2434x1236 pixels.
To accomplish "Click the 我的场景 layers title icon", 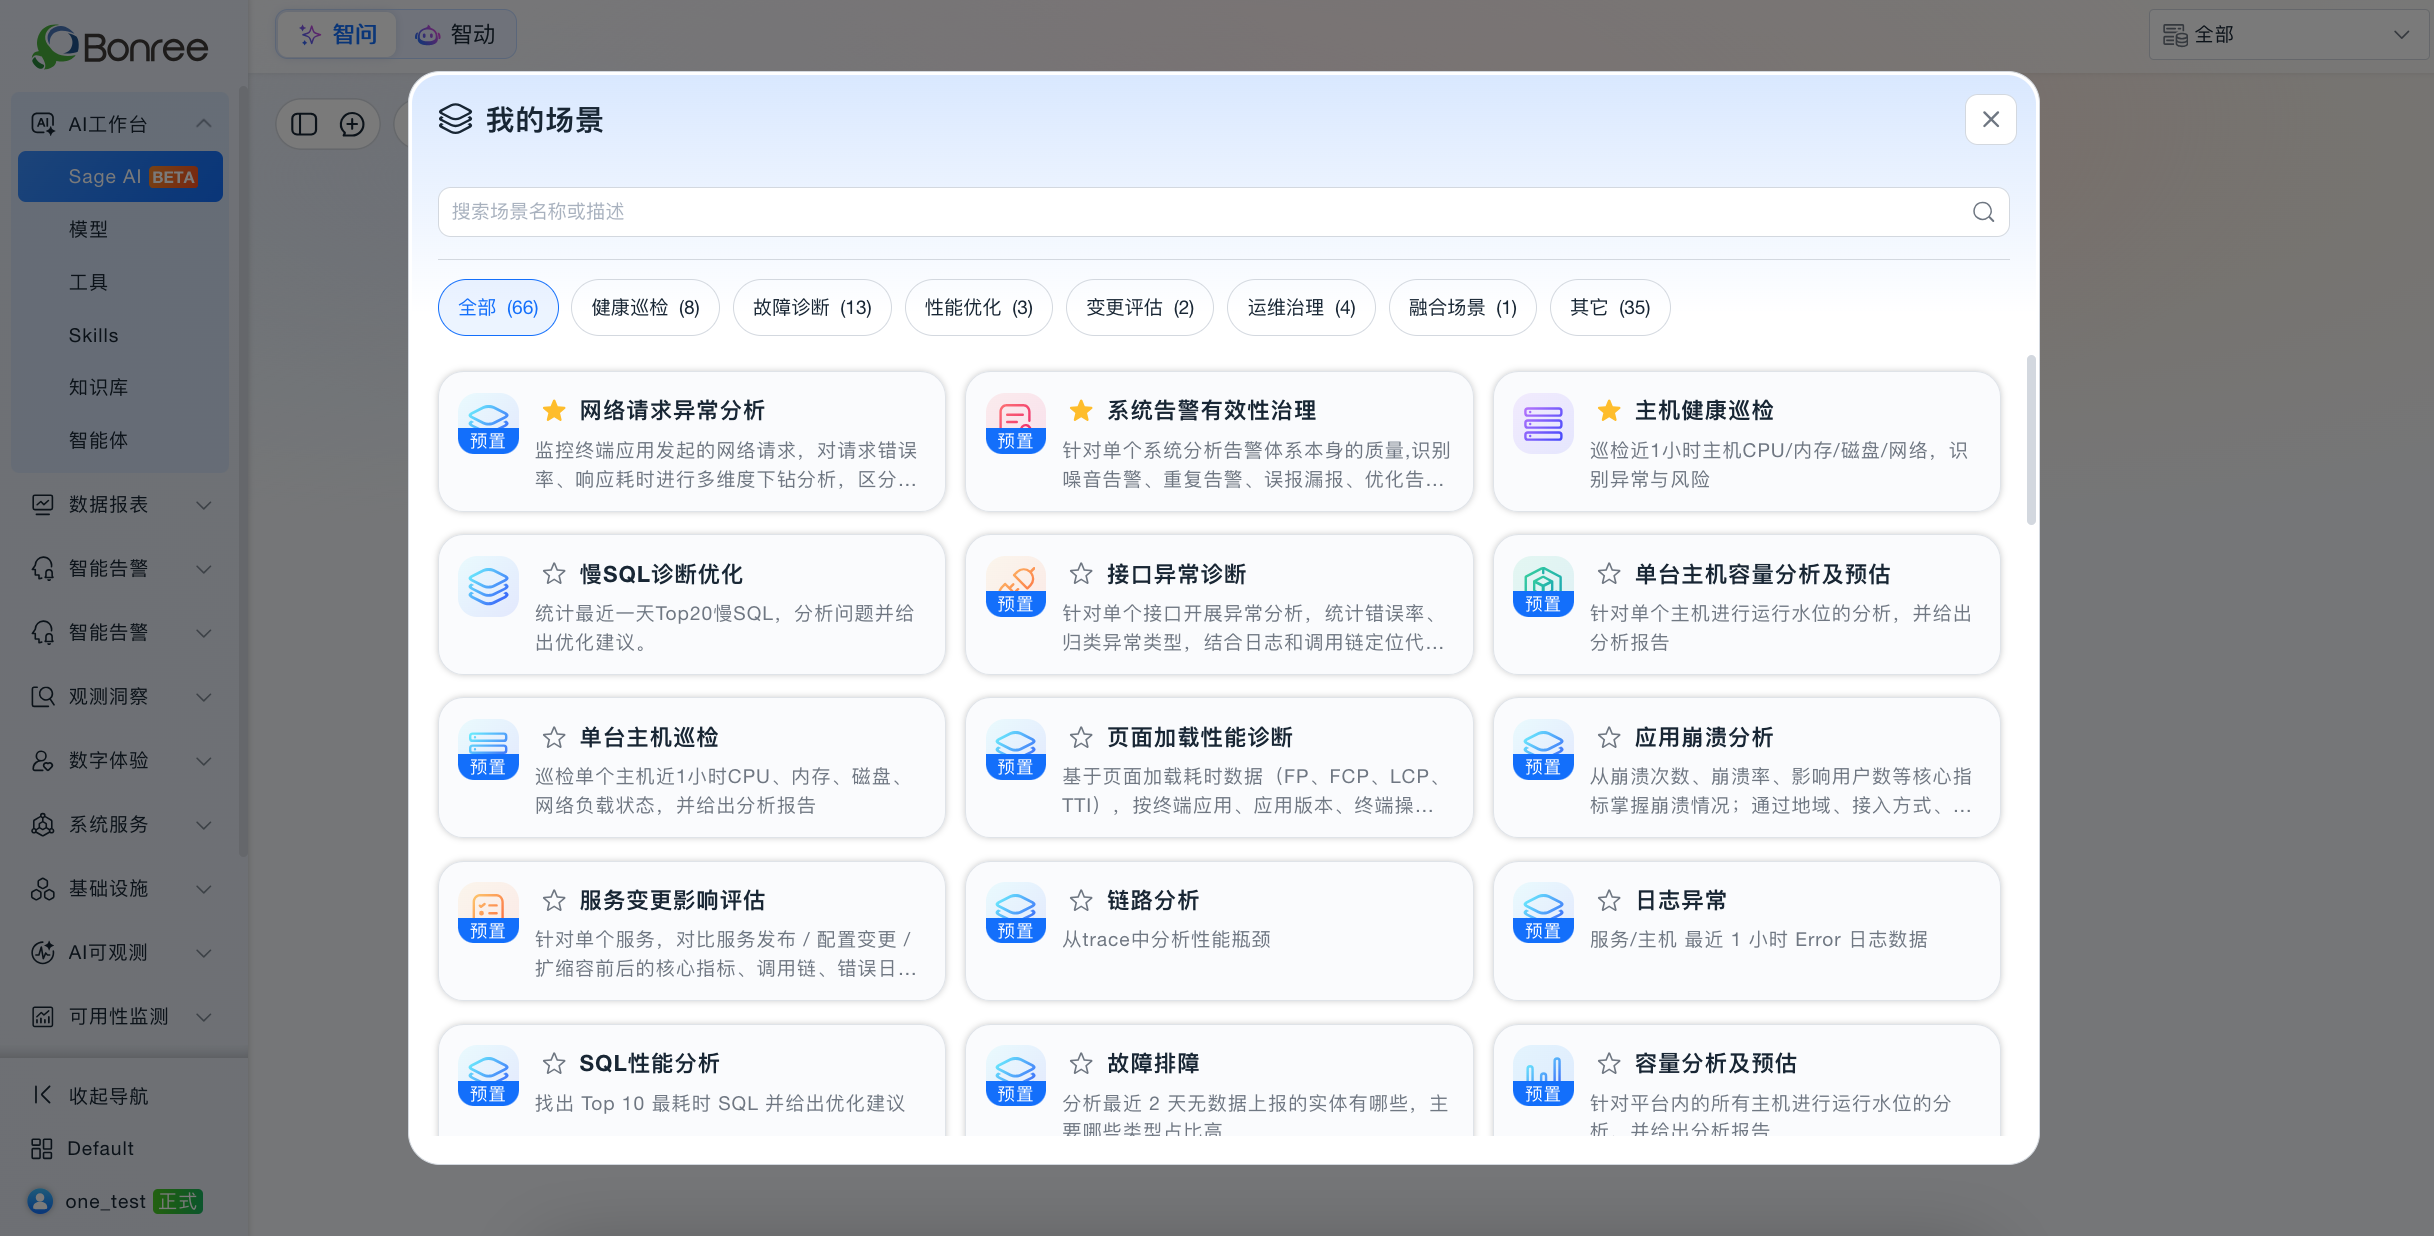I will pyautogui.click(x=455, y=119).
